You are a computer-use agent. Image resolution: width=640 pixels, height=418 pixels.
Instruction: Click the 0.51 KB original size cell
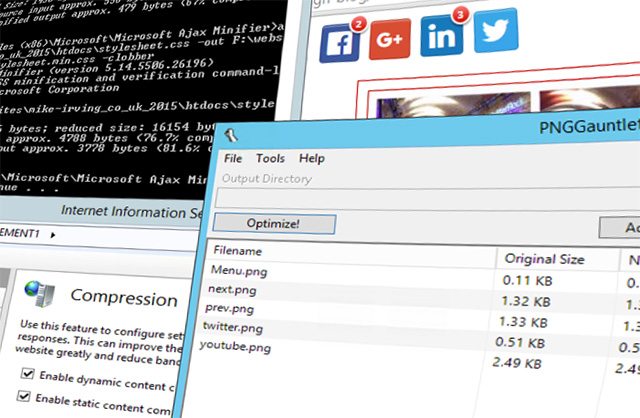pyautogui.click(x=520, y=342)
